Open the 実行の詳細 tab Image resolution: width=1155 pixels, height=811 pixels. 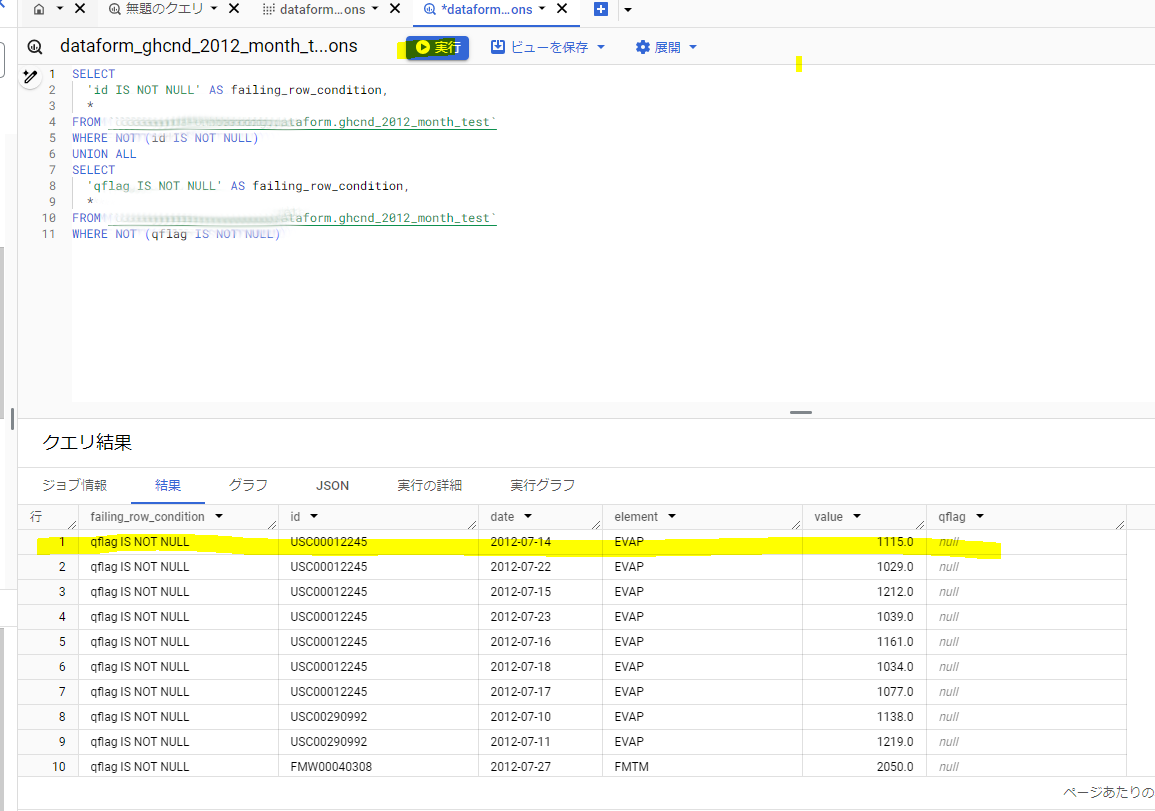click(x=429, y=485)
